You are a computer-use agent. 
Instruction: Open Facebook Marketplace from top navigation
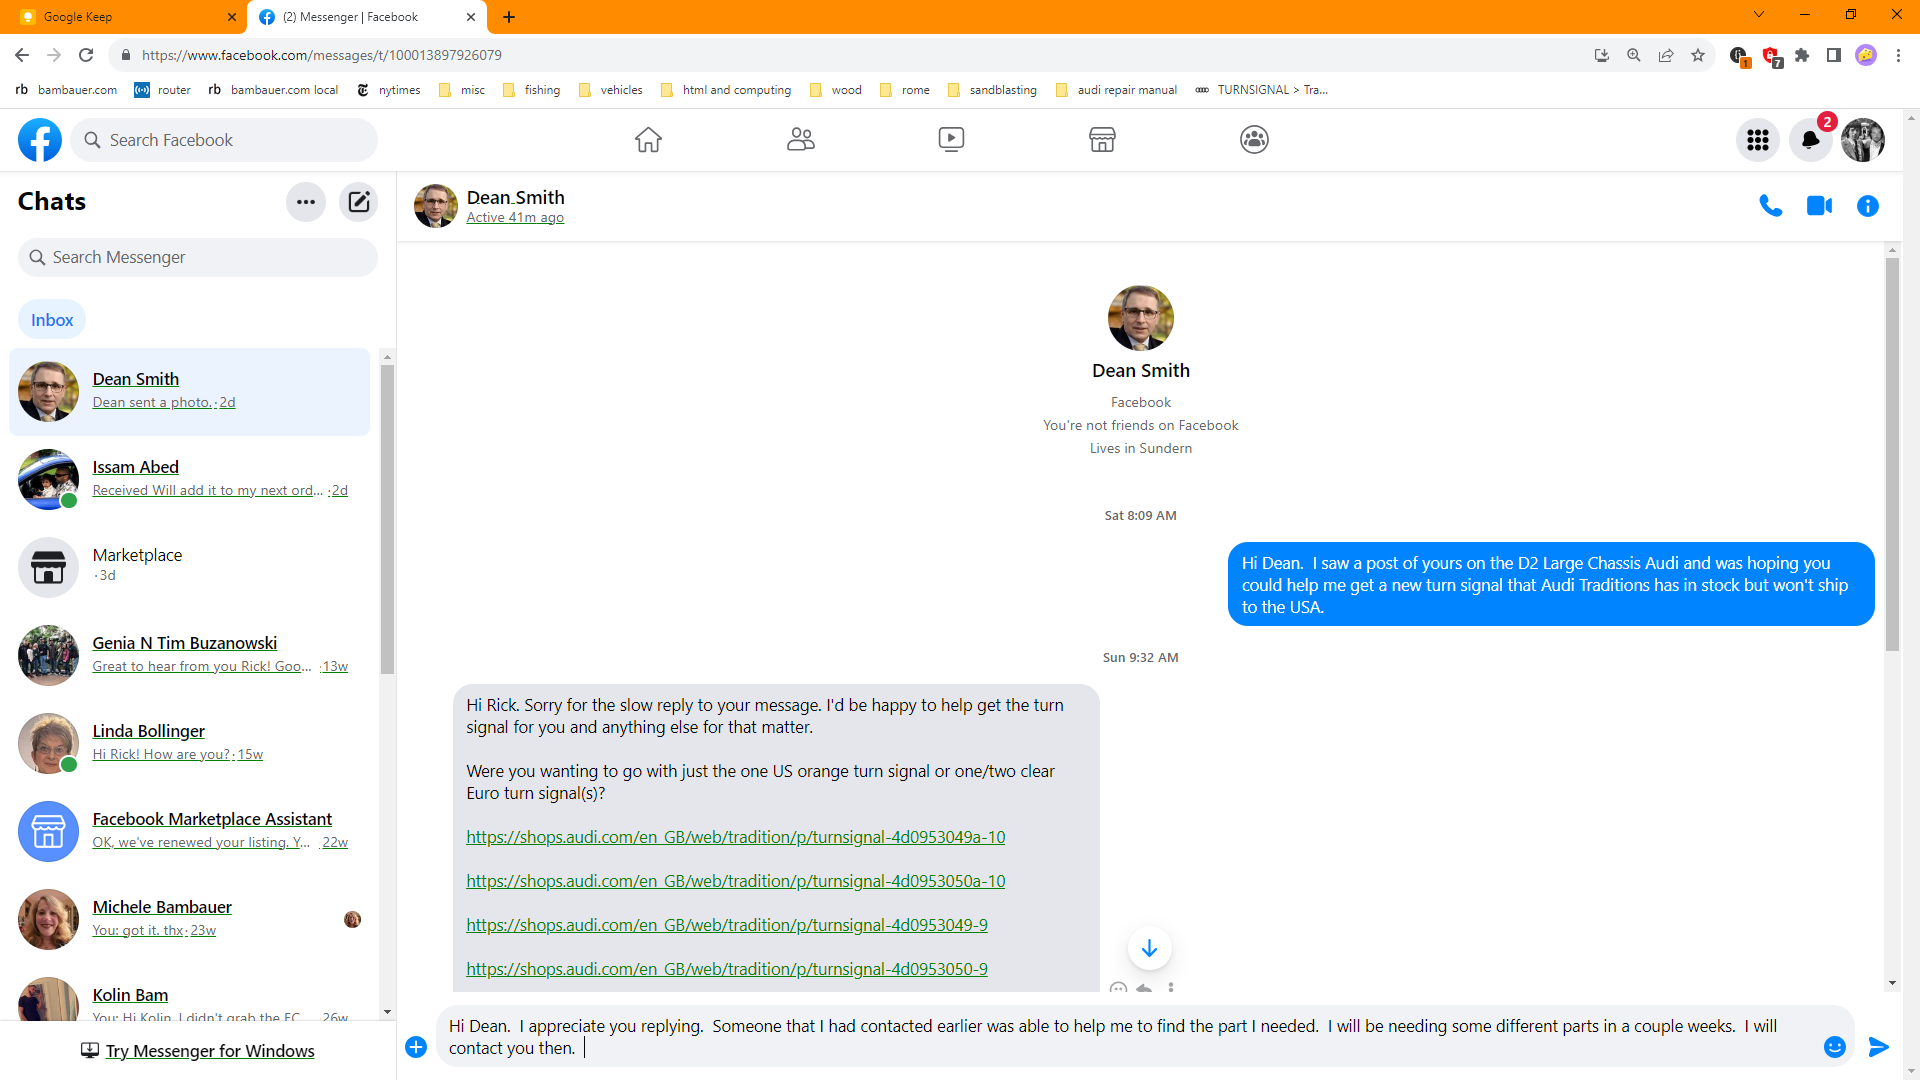1102,140
